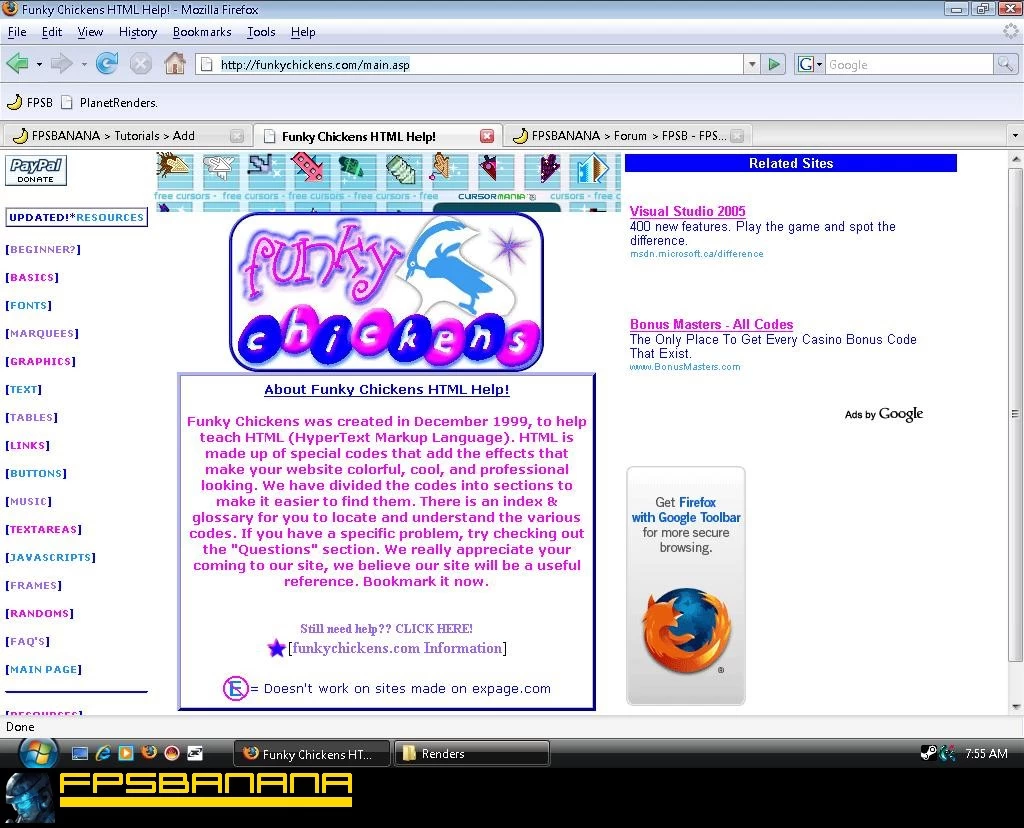The height and width of the screenshot is (828, 1024).
Task: Click Show Desktop quick launch icon
Action: click(80, 754)
